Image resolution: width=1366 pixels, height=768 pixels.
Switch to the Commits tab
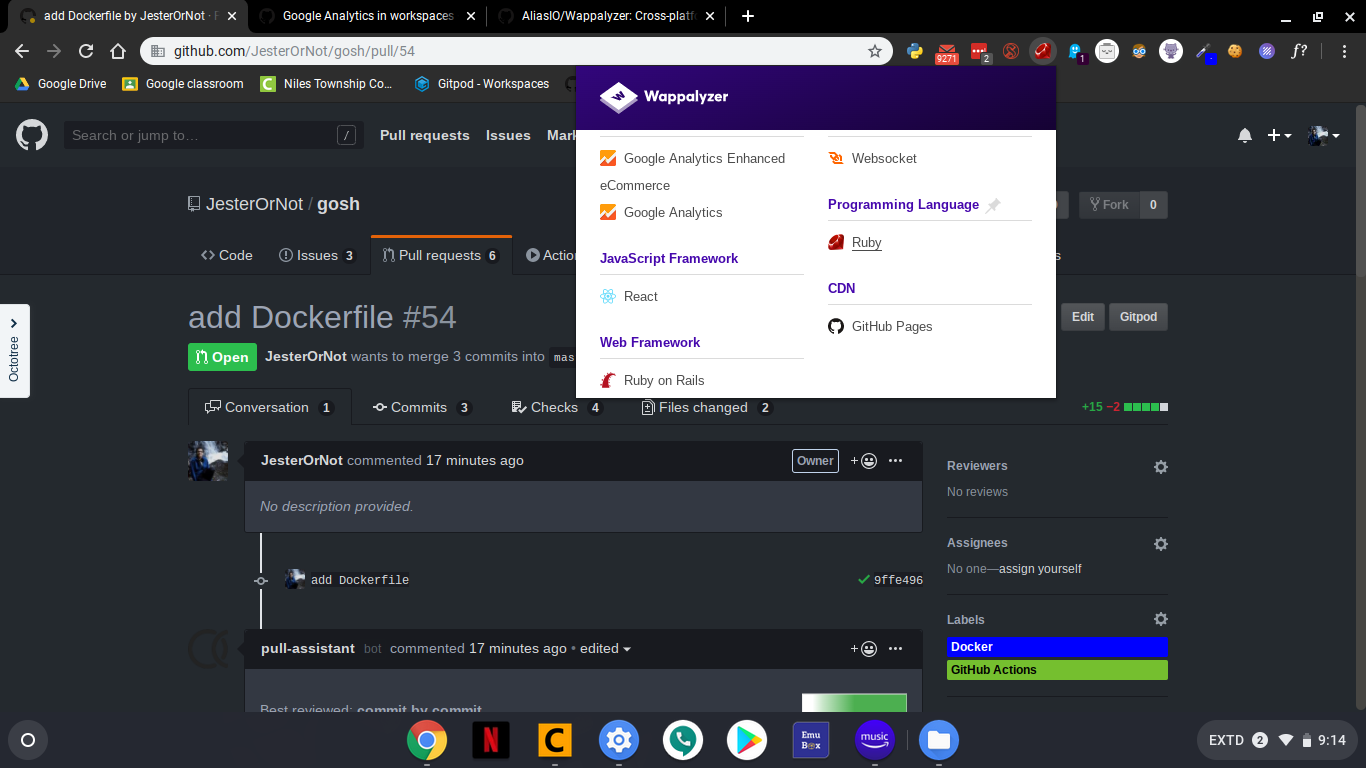click(421, 407)
